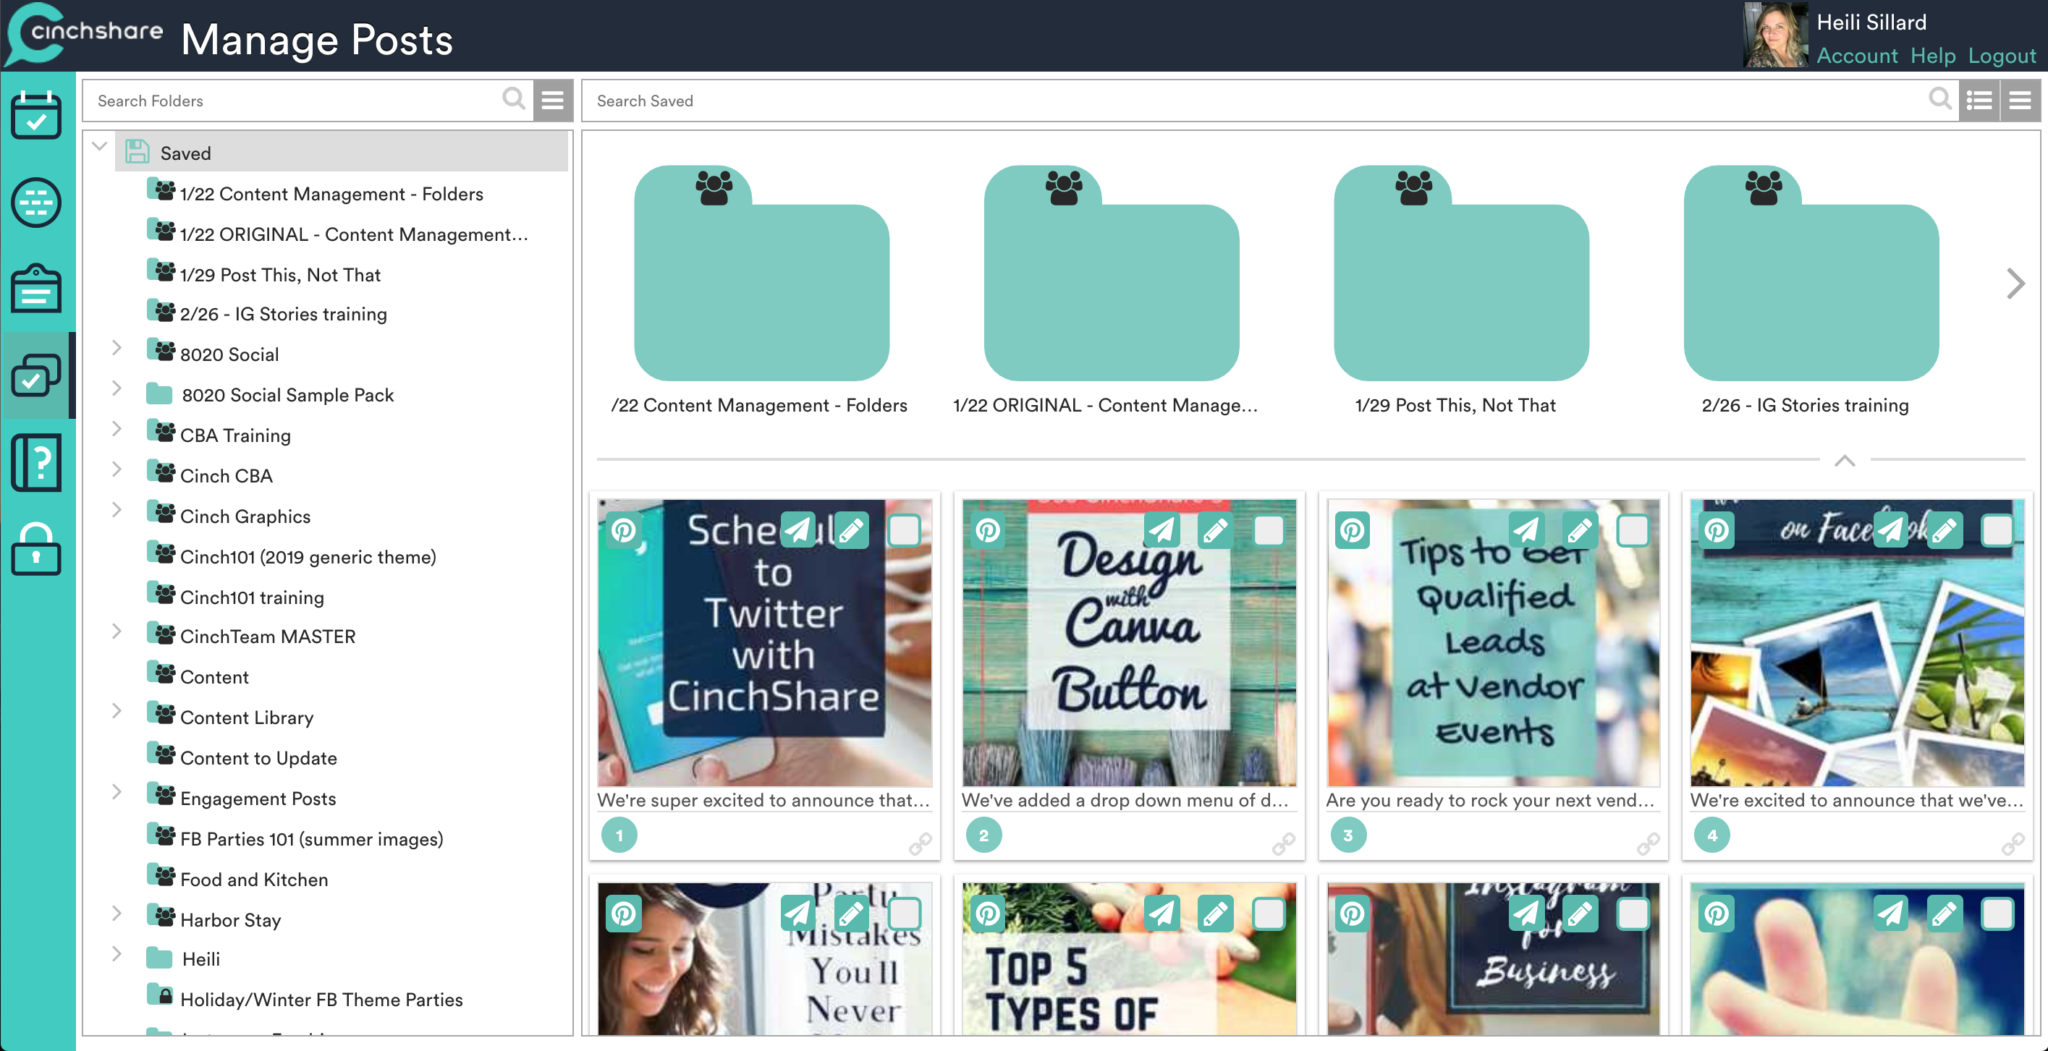
Task: Click link icon on Schedule to Twitter card
Action: pyautogui.click(x=920, y=845)
